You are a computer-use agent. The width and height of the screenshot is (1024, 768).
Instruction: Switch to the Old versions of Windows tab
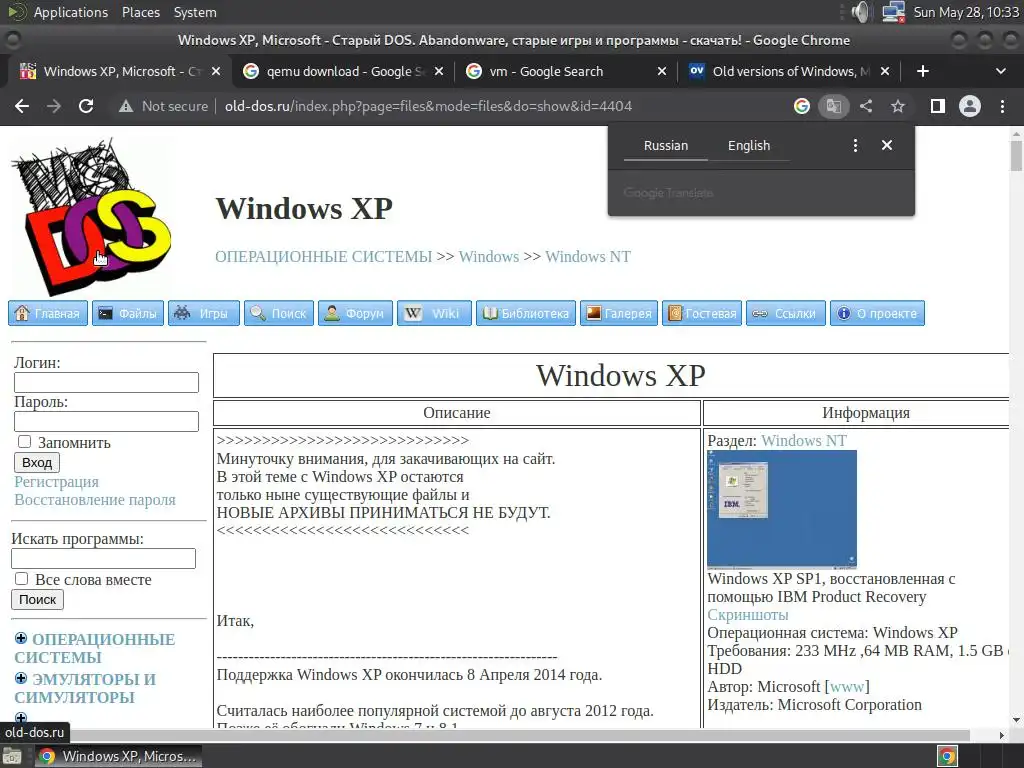click(x=789, y=71)
